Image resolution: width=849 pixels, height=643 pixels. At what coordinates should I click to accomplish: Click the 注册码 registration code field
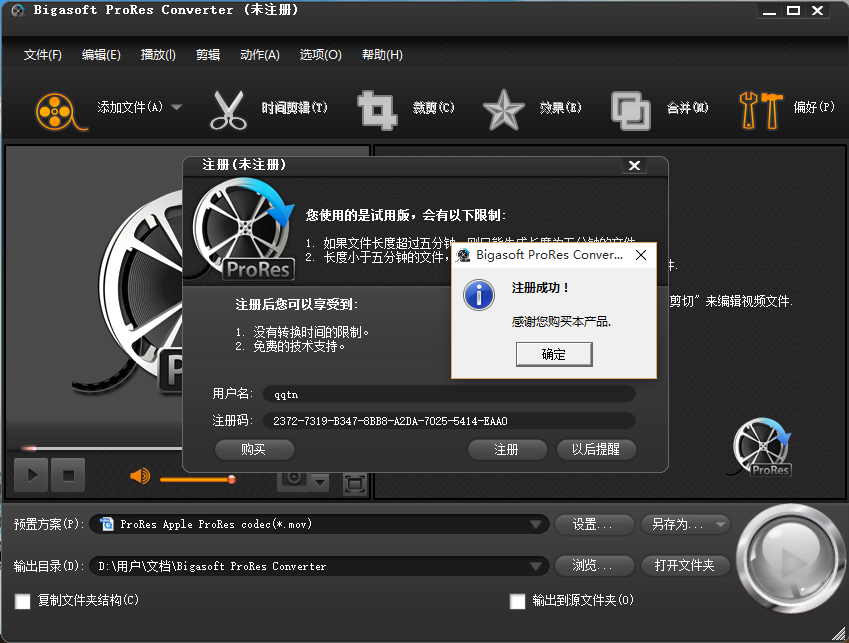[448, 421]
